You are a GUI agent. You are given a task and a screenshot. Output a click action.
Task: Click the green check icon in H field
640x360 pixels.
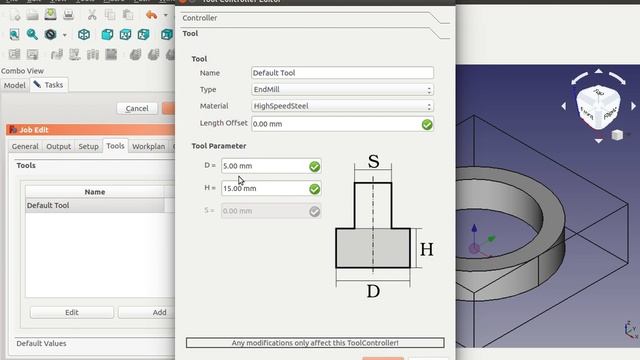point(315,189)
